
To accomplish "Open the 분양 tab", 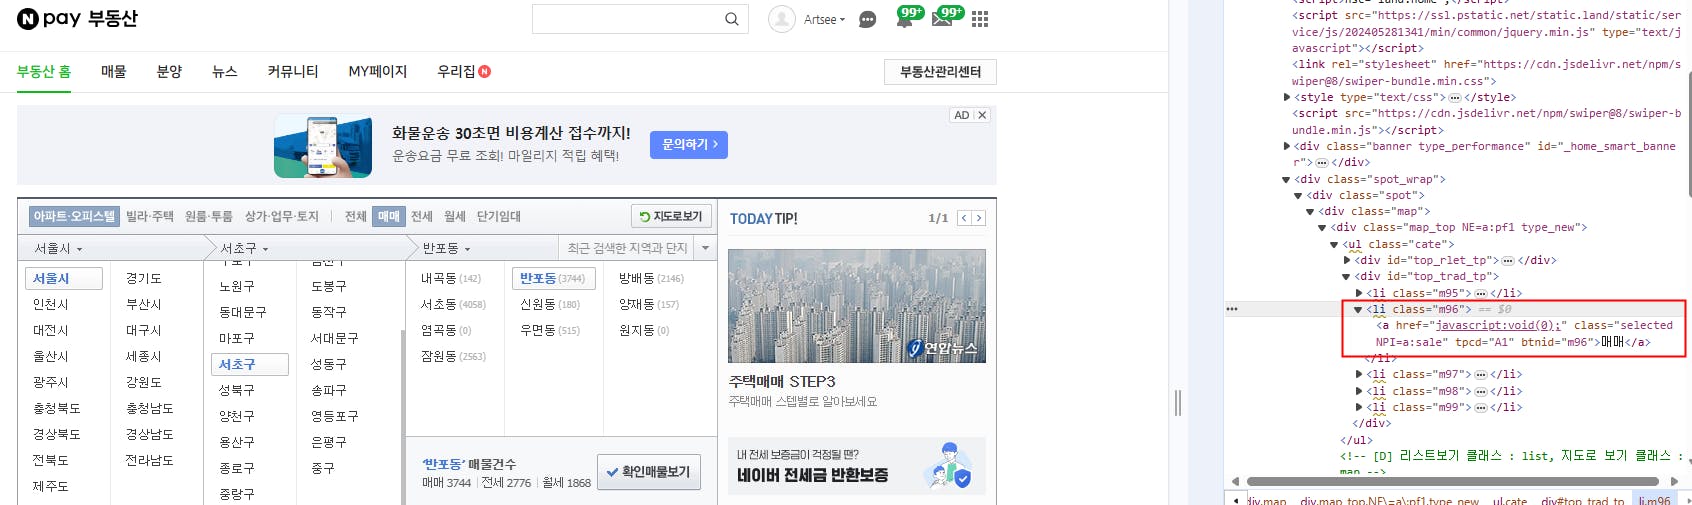I will 169,71.
